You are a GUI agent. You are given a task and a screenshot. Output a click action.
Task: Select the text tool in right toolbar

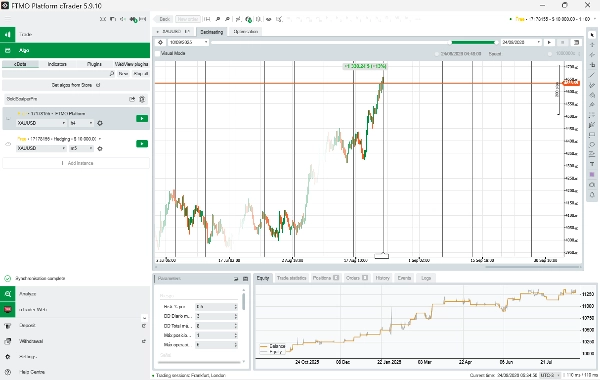click(x=592, y=165)
